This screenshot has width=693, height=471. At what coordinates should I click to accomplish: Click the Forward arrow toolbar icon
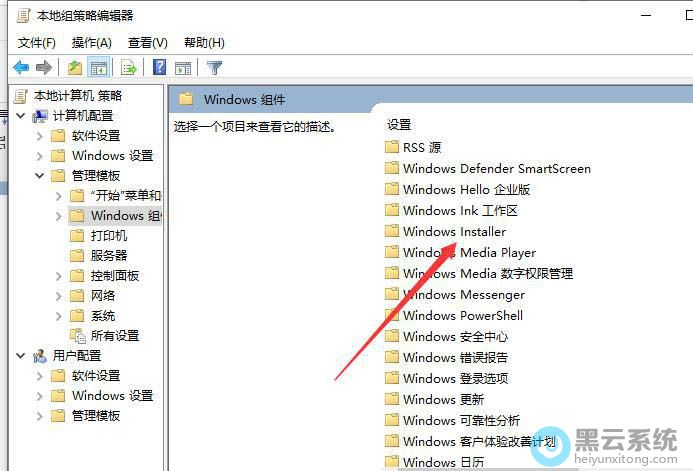44,68
